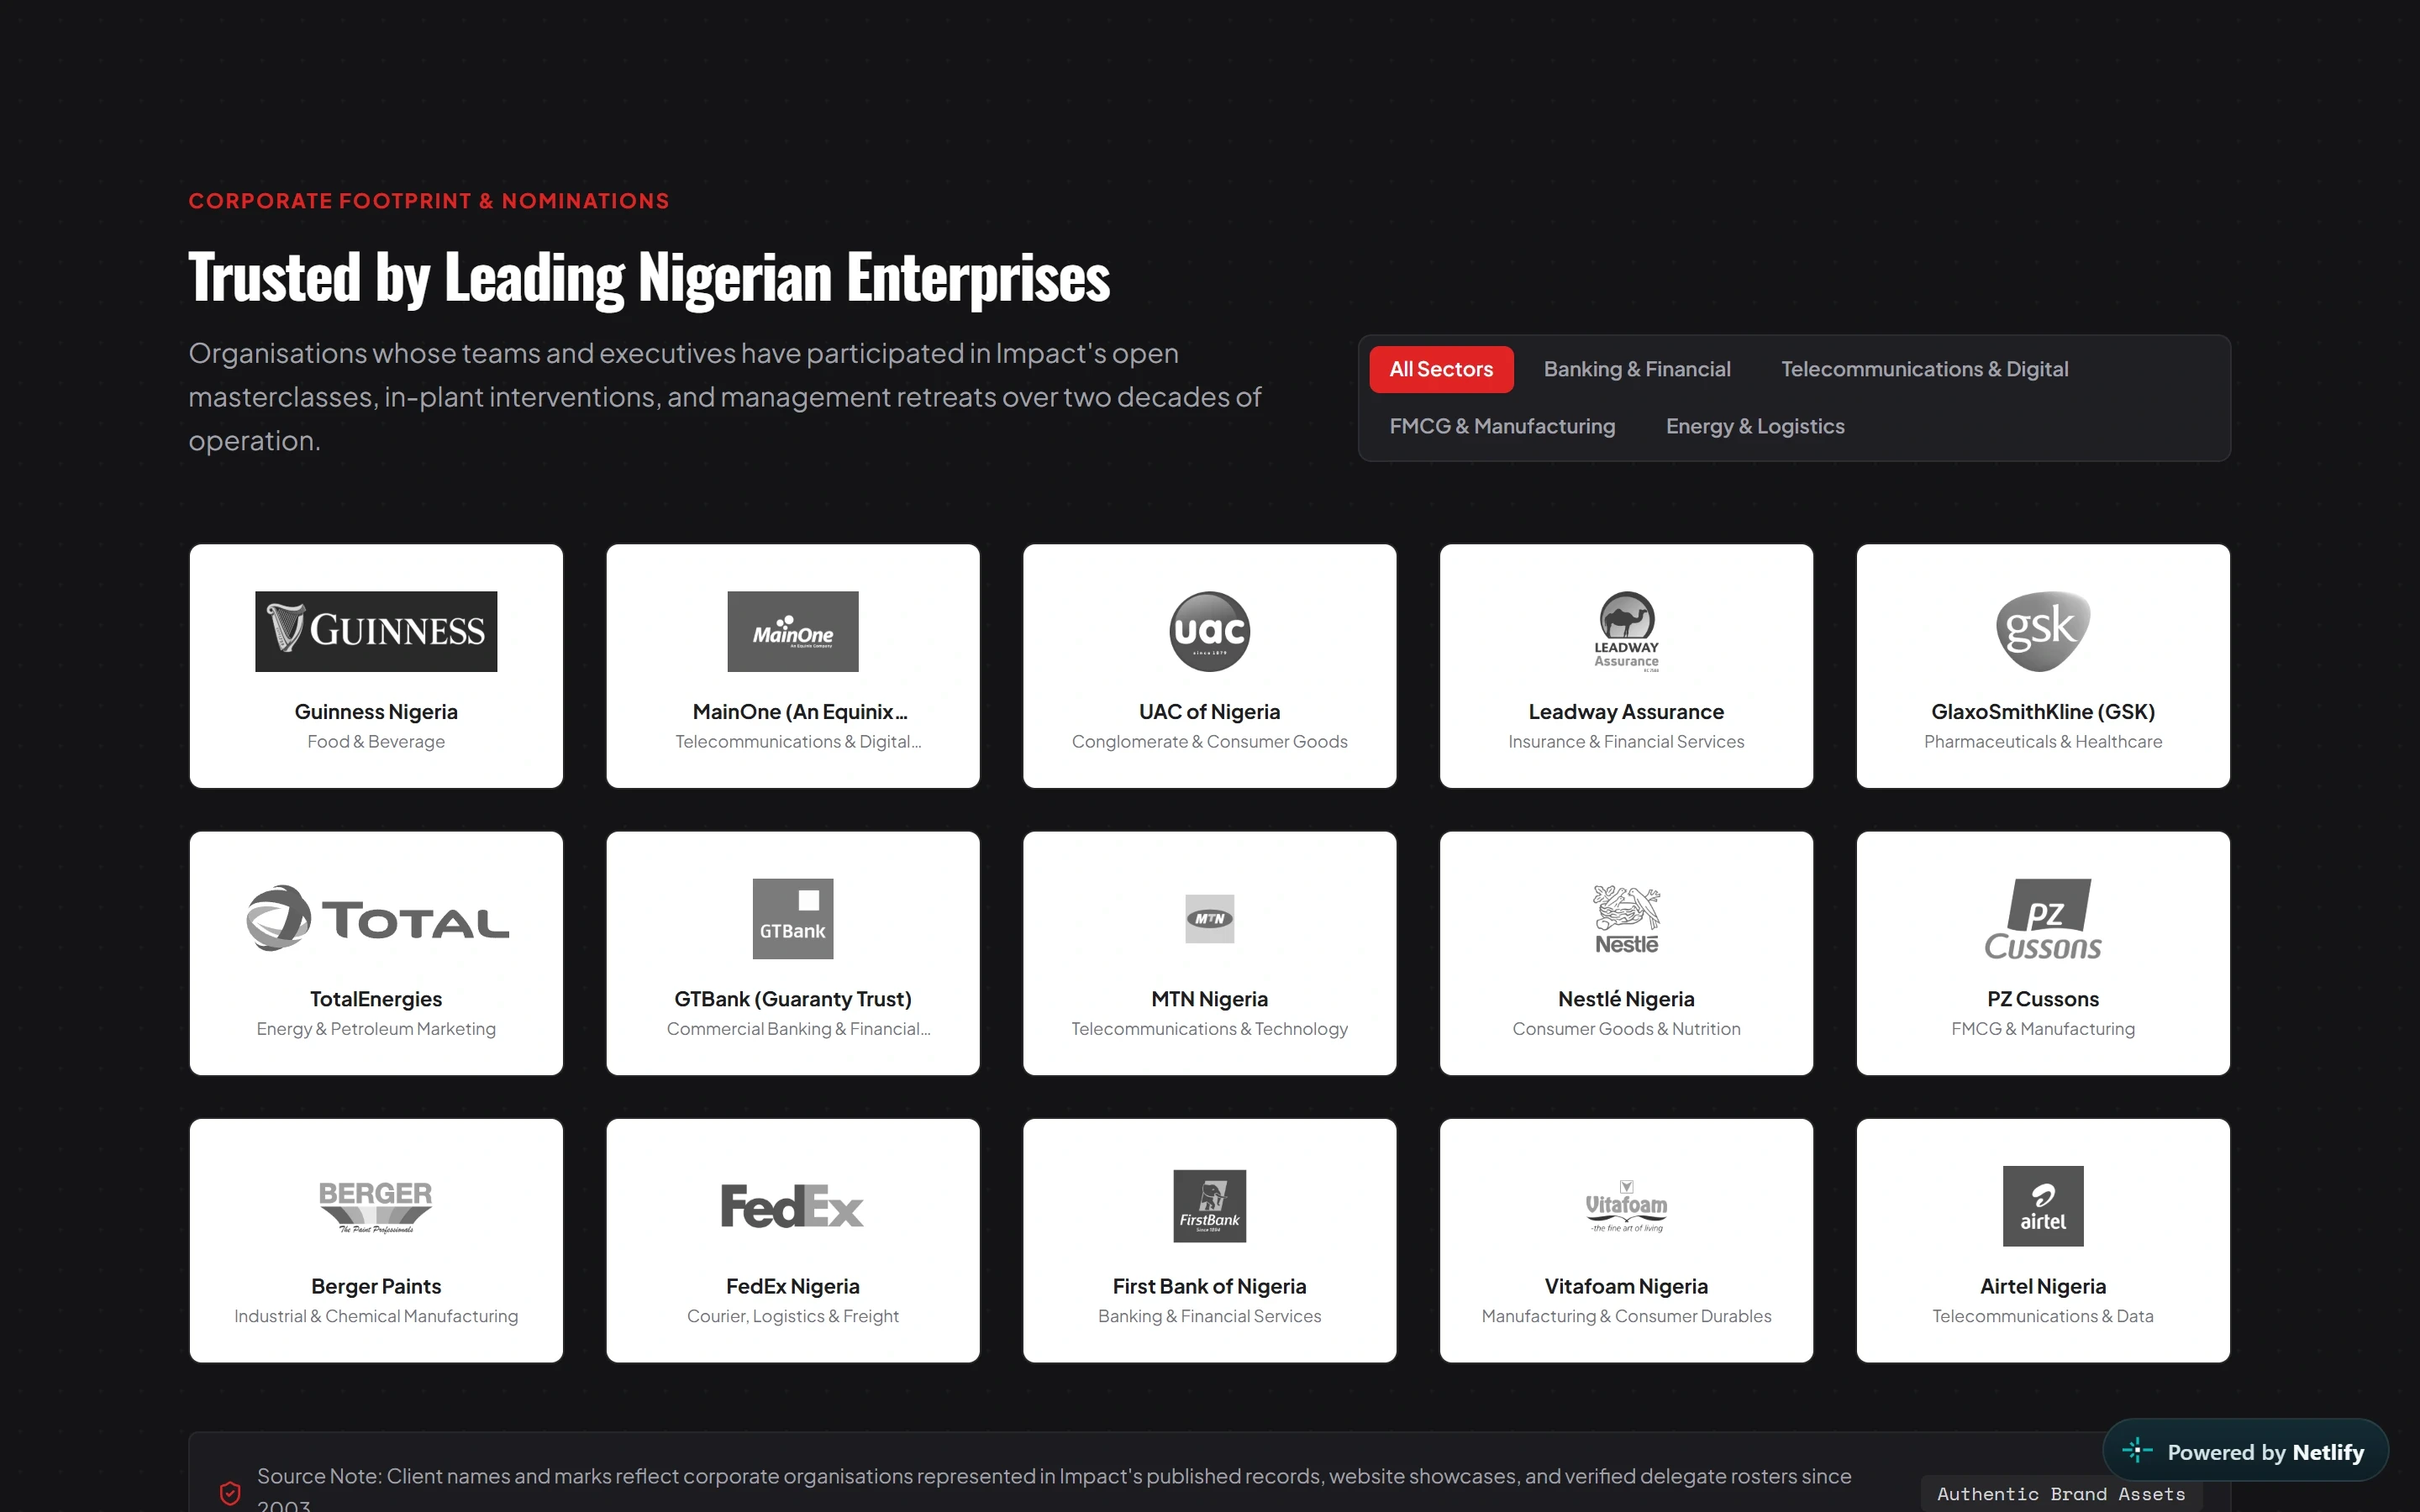The width and height of the screenshot is (2420, 1512).
Task: Click Pharmaceuticals & Healthcare label
Action: point(2043,742)
